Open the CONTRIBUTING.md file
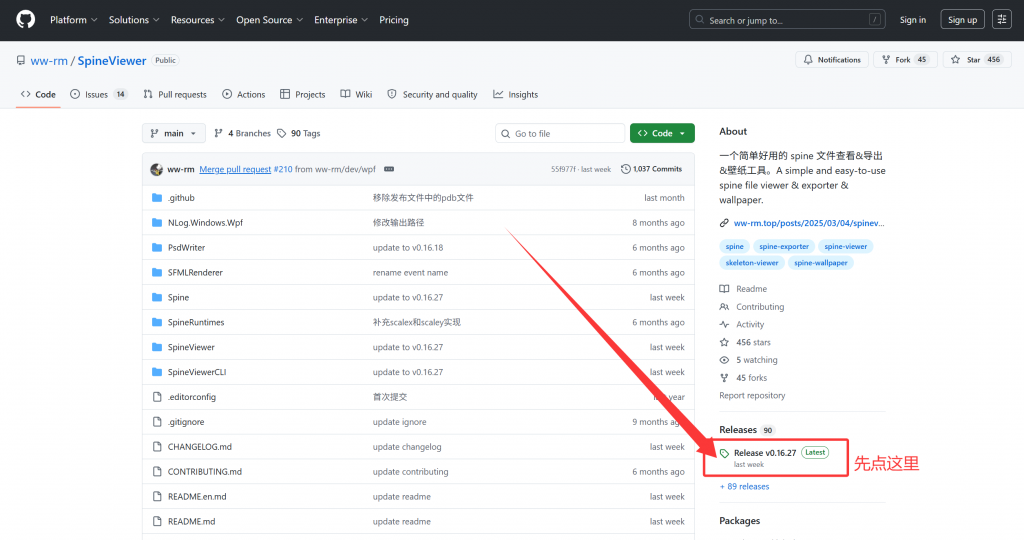The width and height of the screenshot is (1024, 540). (204, 471)
